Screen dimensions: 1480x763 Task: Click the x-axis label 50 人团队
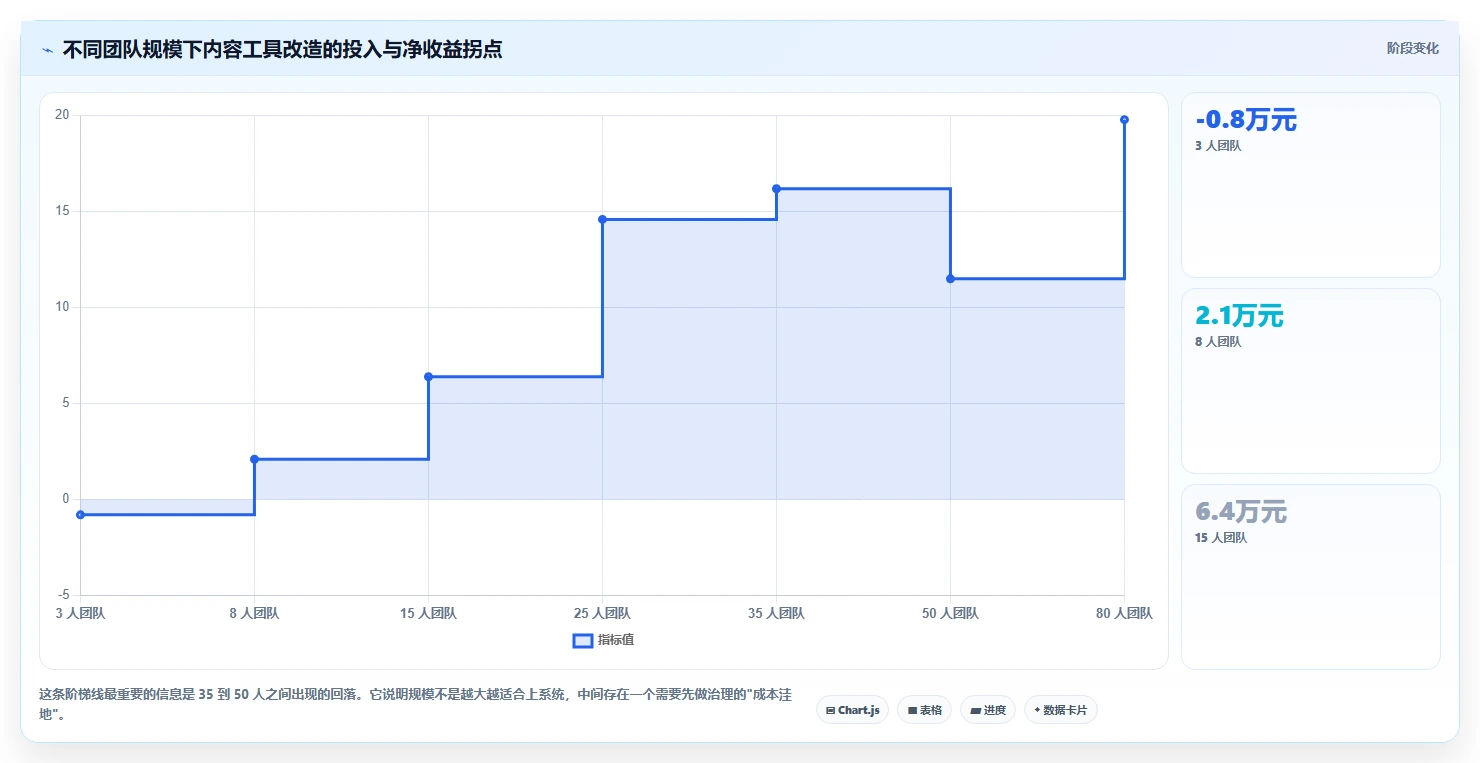pos(950,614)
